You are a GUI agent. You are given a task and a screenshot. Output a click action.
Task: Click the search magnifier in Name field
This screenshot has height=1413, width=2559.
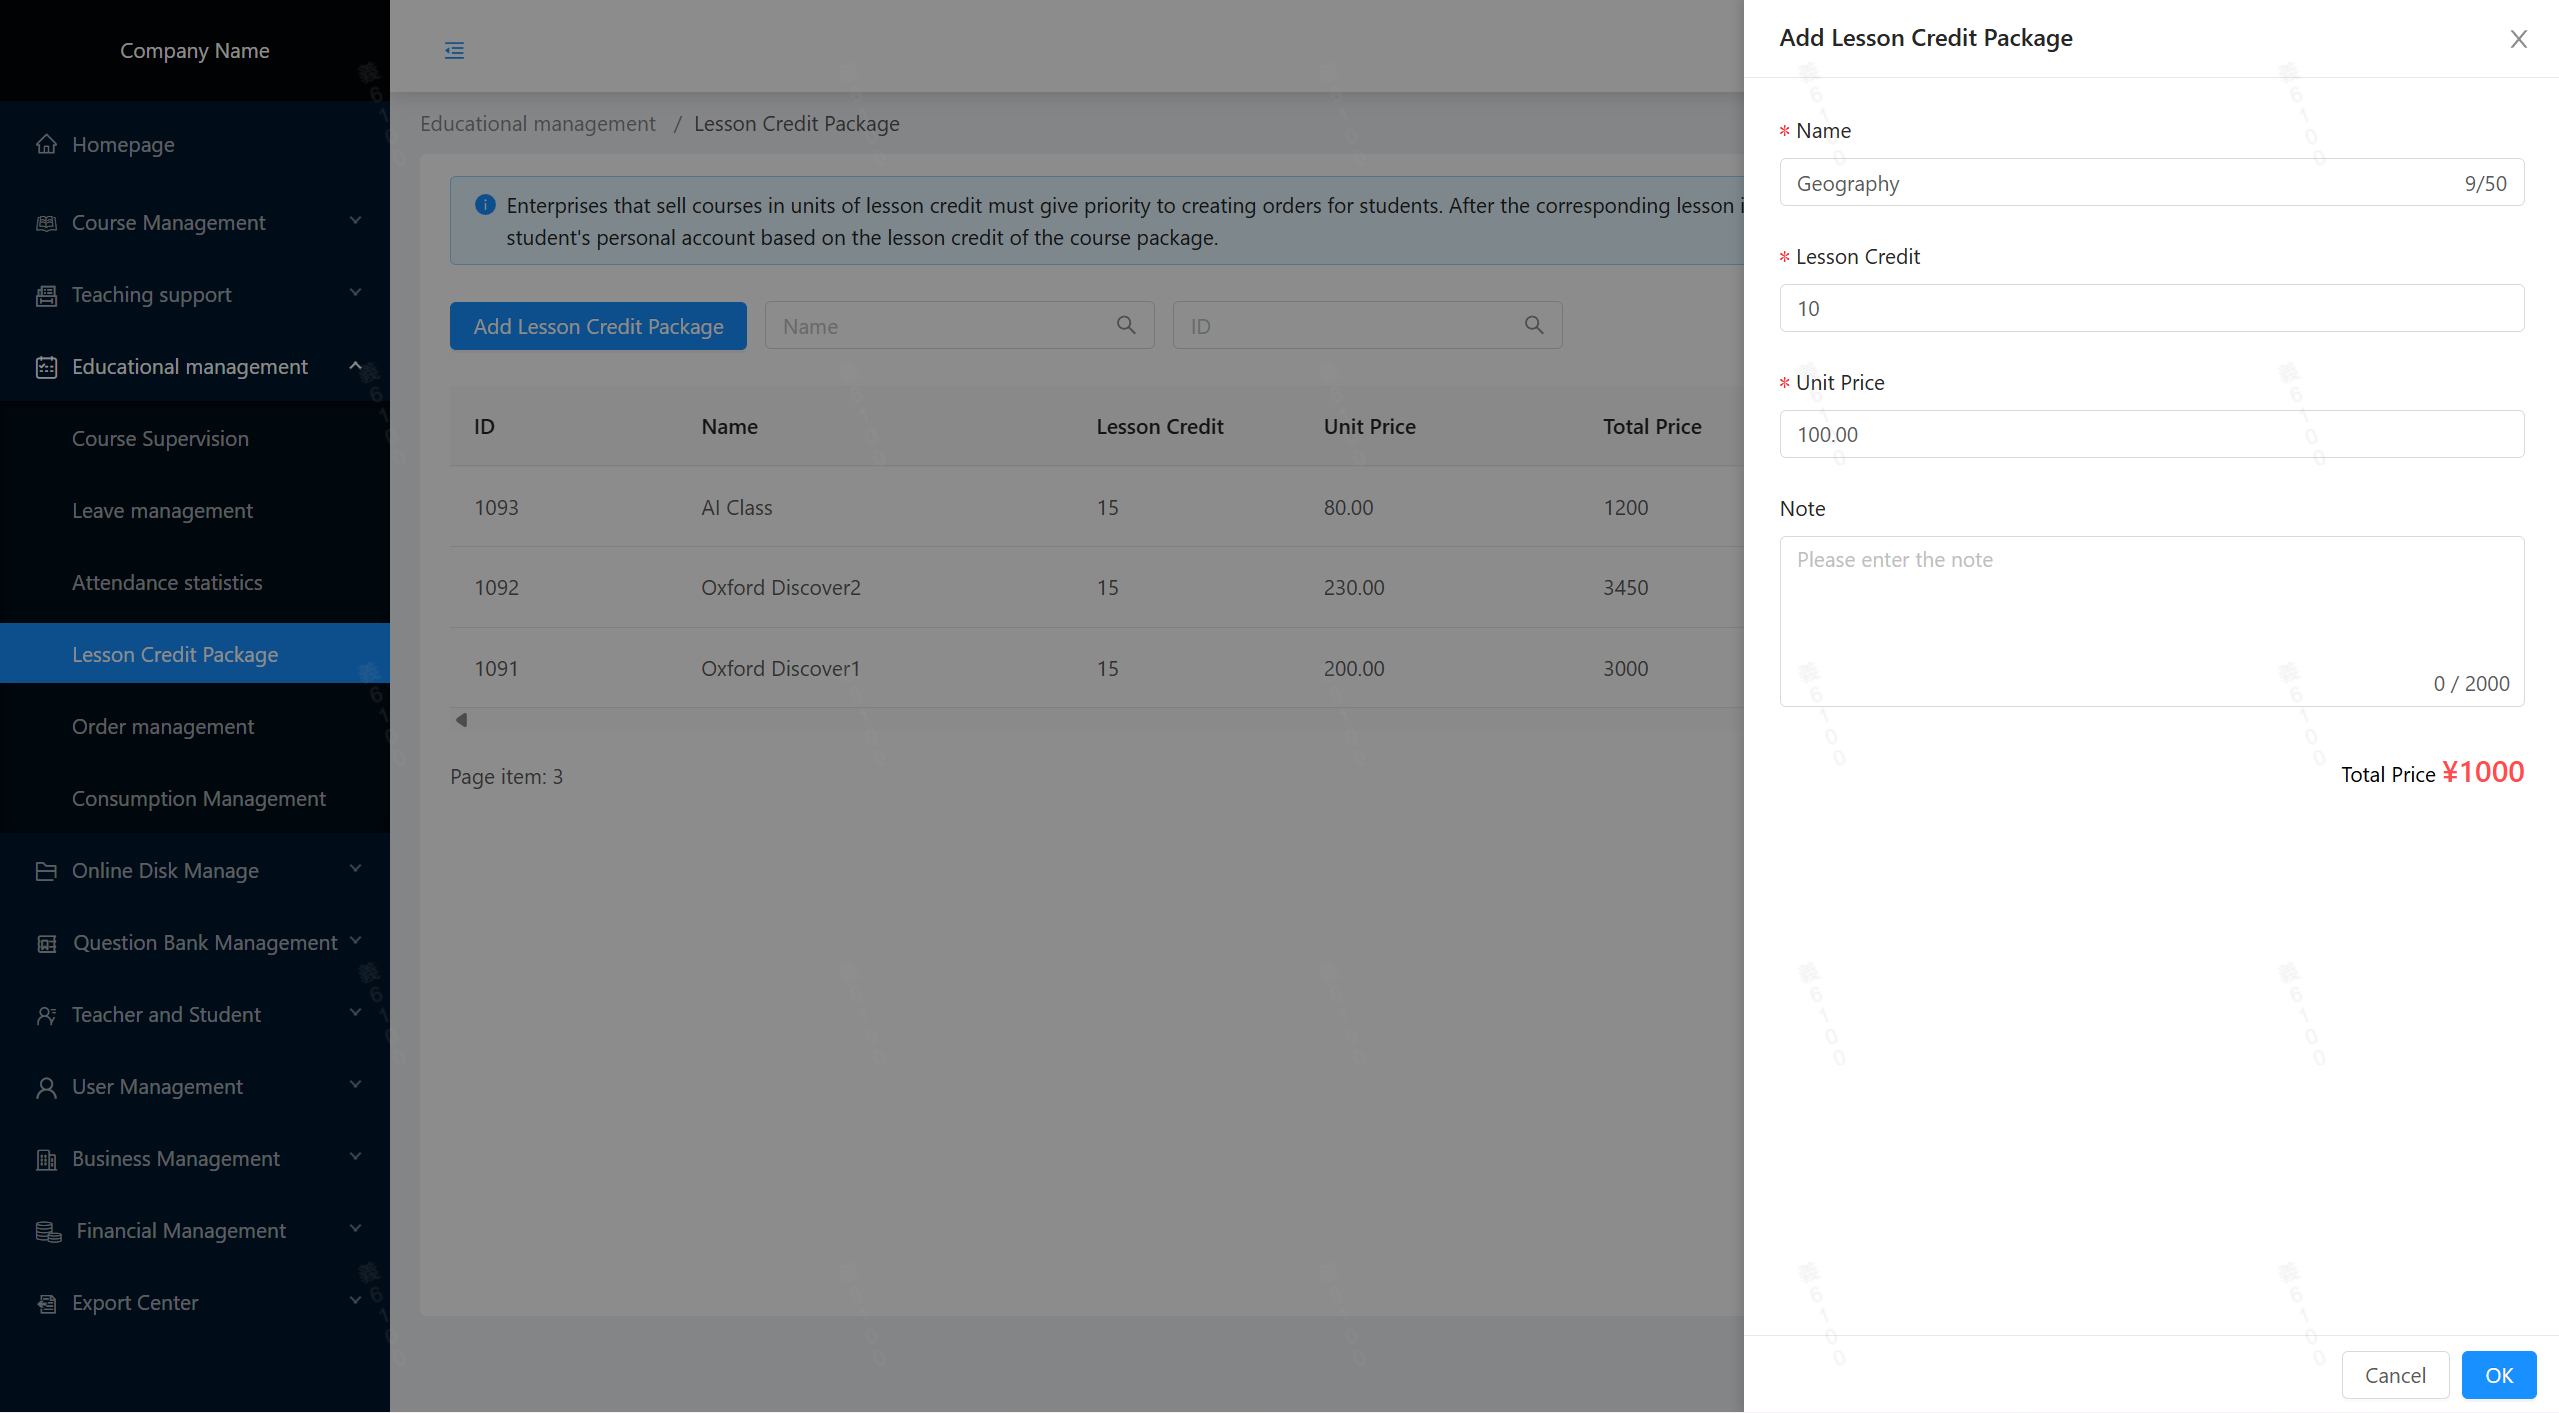(x=1126, y=325)
